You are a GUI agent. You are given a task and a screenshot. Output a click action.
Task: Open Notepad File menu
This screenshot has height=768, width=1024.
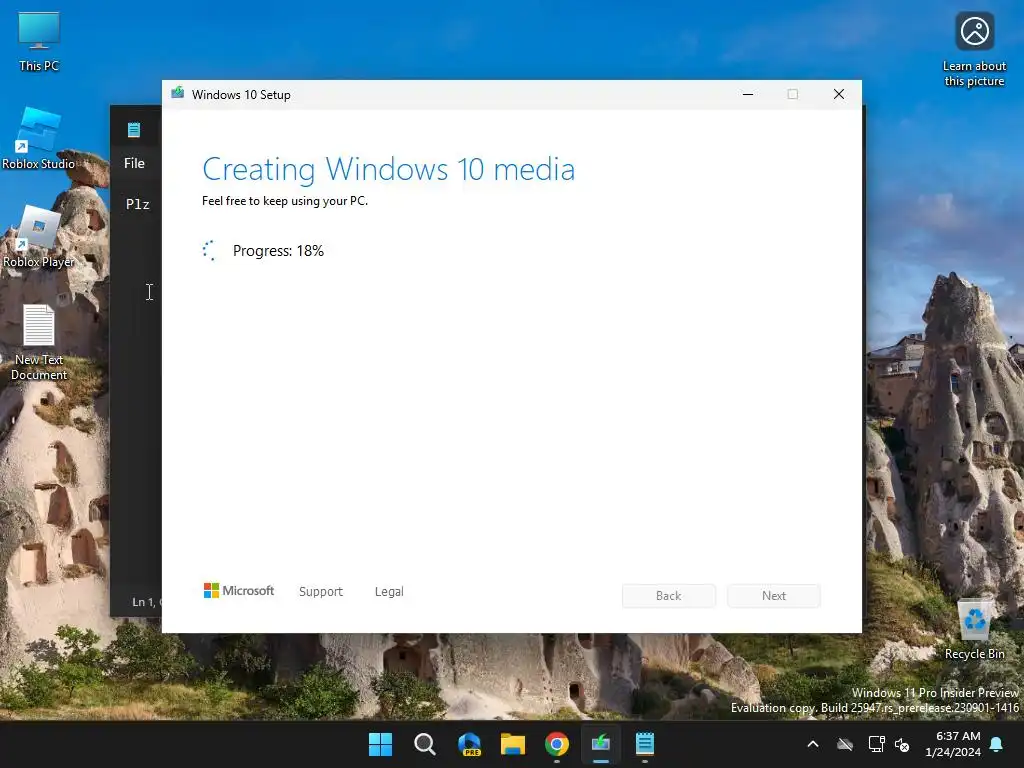(135, 163)
